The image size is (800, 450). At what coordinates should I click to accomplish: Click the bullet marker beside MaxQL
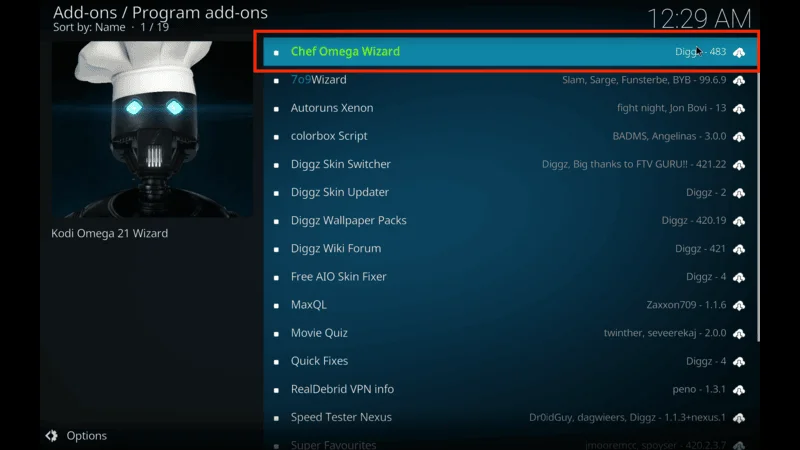[x=276, y=305]
